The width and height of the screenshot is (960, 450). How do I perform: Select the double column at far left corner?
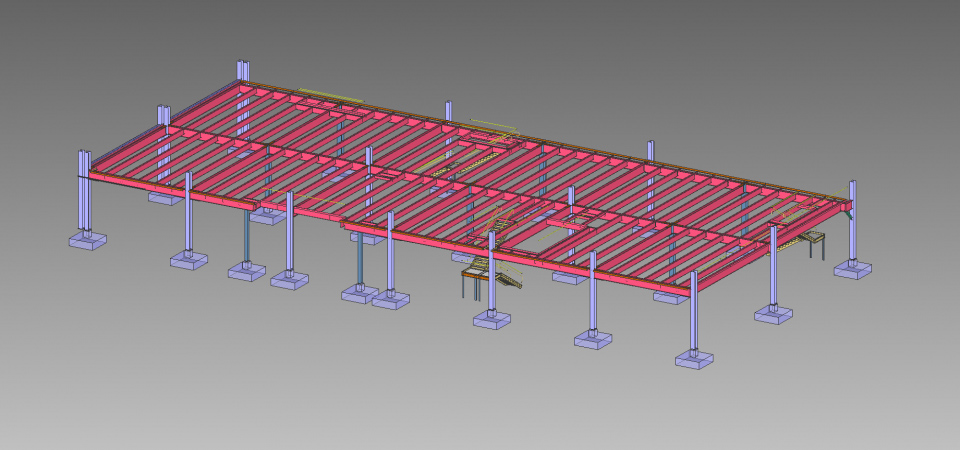coord(83,190)
